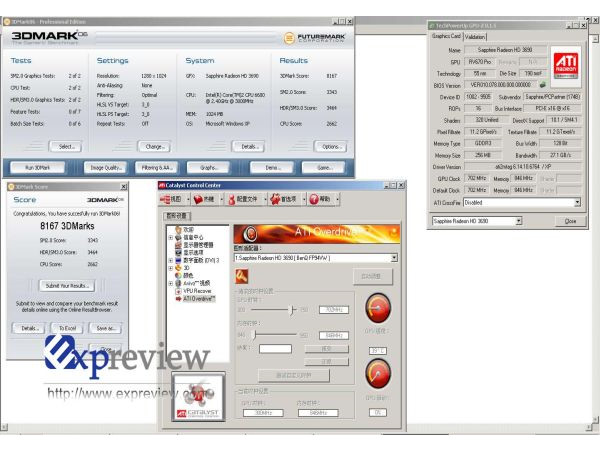Click Details under the System column
This screenshot has height=450, width=600.
click(x=248, y=147)
